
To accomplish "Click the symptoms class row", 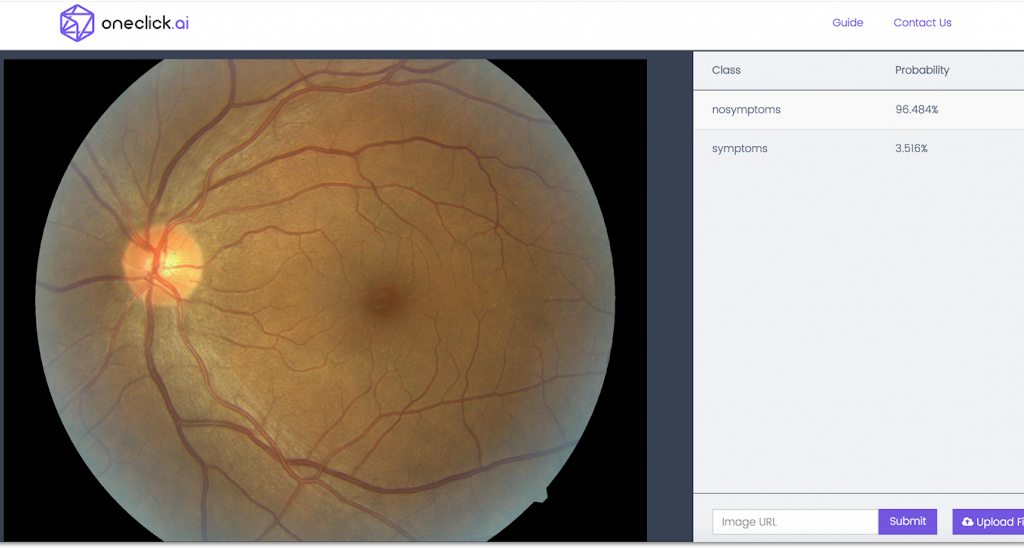I will tap(858, 149).
